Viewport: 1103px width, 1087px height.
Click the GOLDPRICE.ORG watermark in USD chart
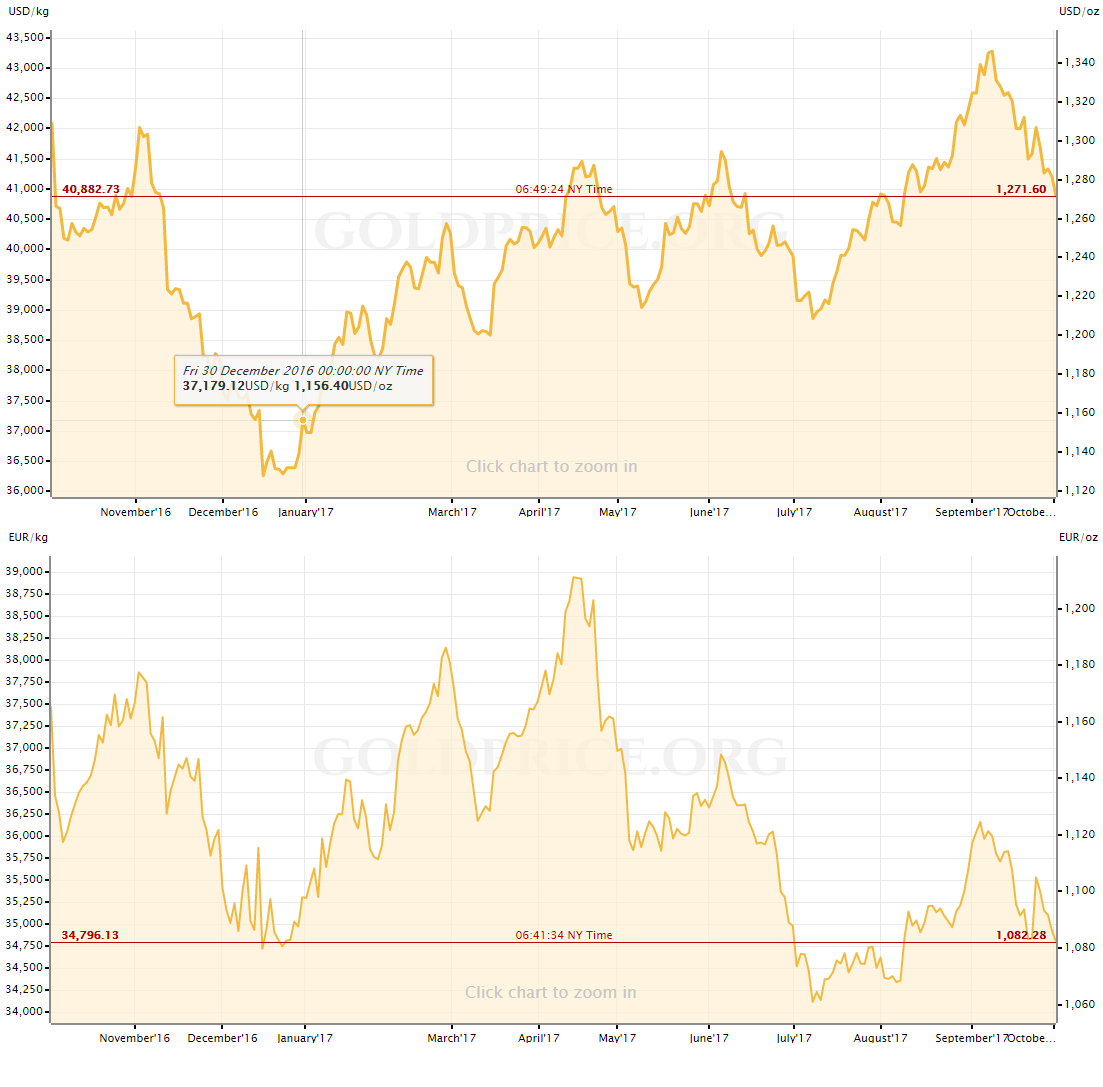[551, 231]
